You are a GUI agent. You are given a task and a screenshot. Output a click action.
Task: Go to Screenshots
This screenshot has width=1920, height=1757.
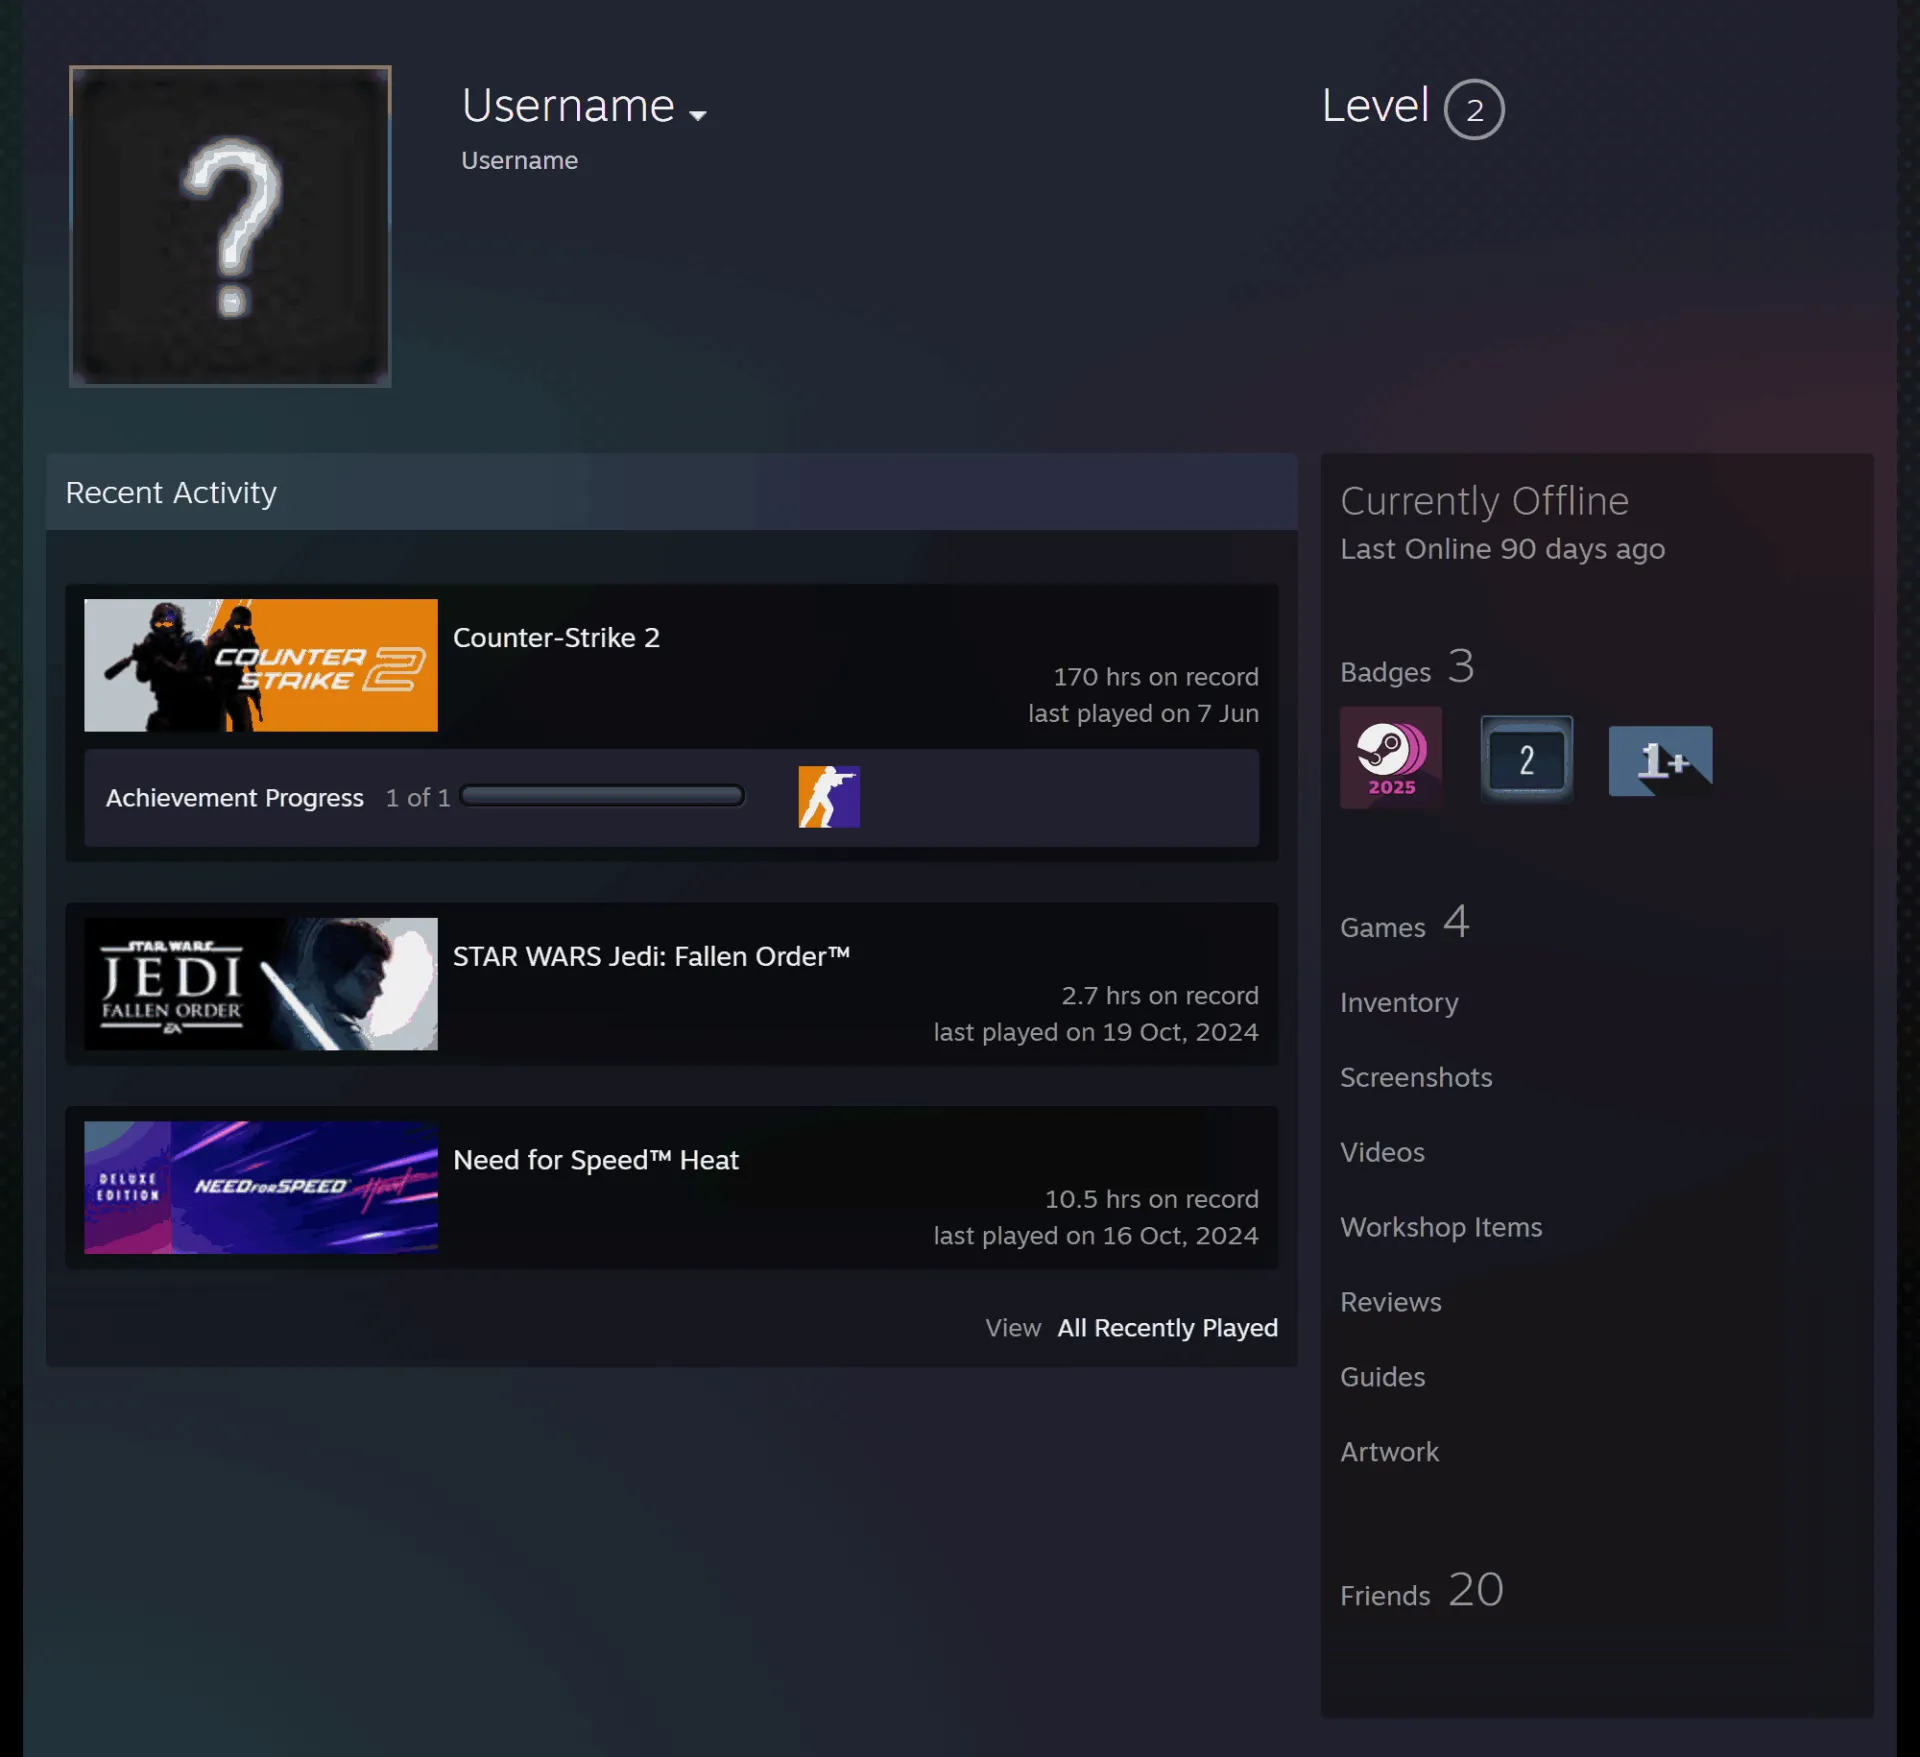[x=1416, y=1077]
